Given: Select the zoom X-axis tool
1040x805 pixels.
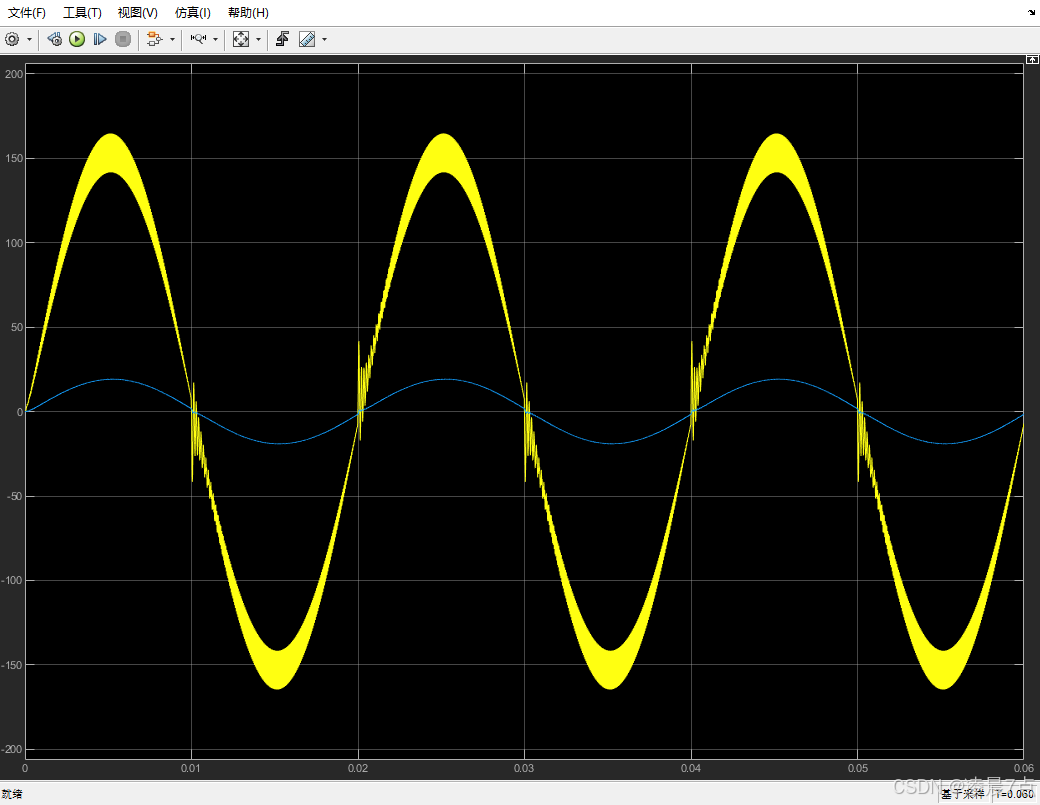Looking at the screenshot, I should [198, 40].
